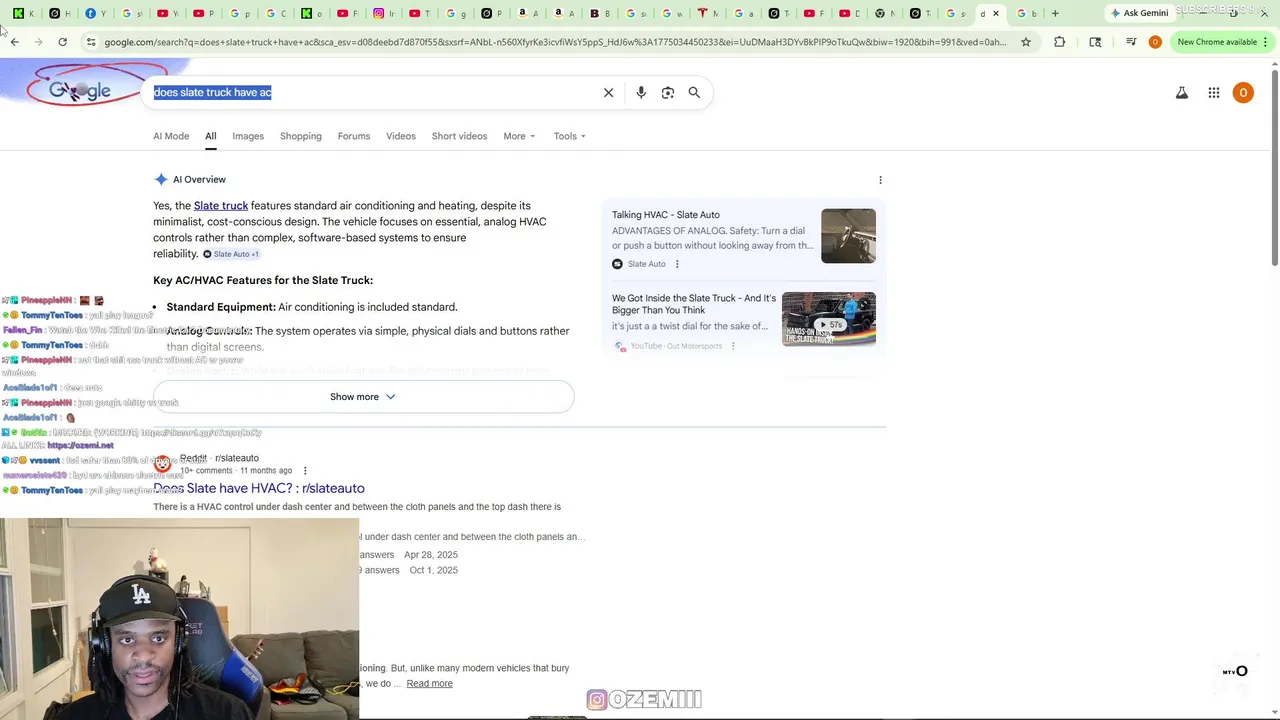Open options for Slate Auto source
This screenshot has height=720, width=1280.
click(x=677, y=264)
